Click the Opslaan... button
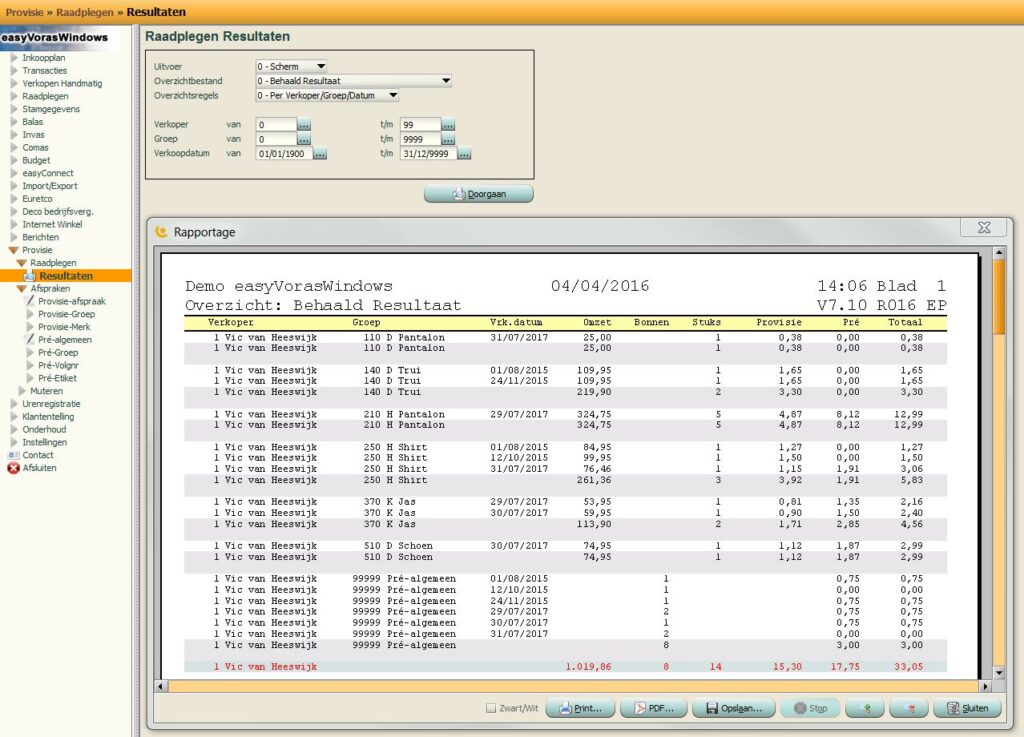 [x=733, y=708]
